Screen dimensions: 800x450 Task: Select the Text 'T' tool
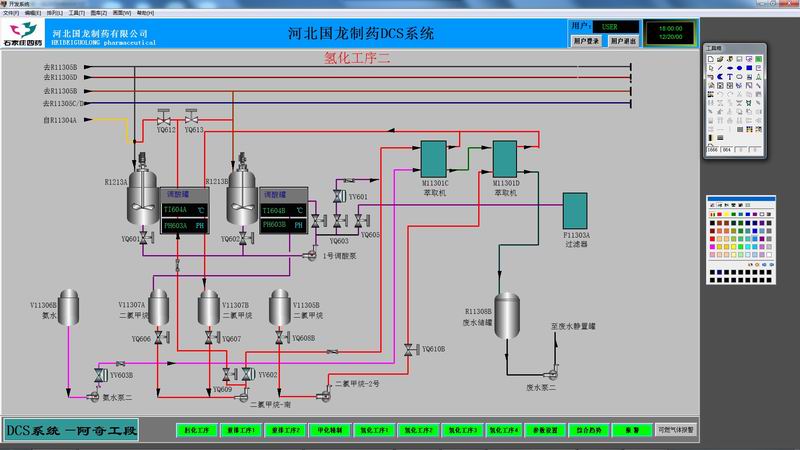point(730,77)
